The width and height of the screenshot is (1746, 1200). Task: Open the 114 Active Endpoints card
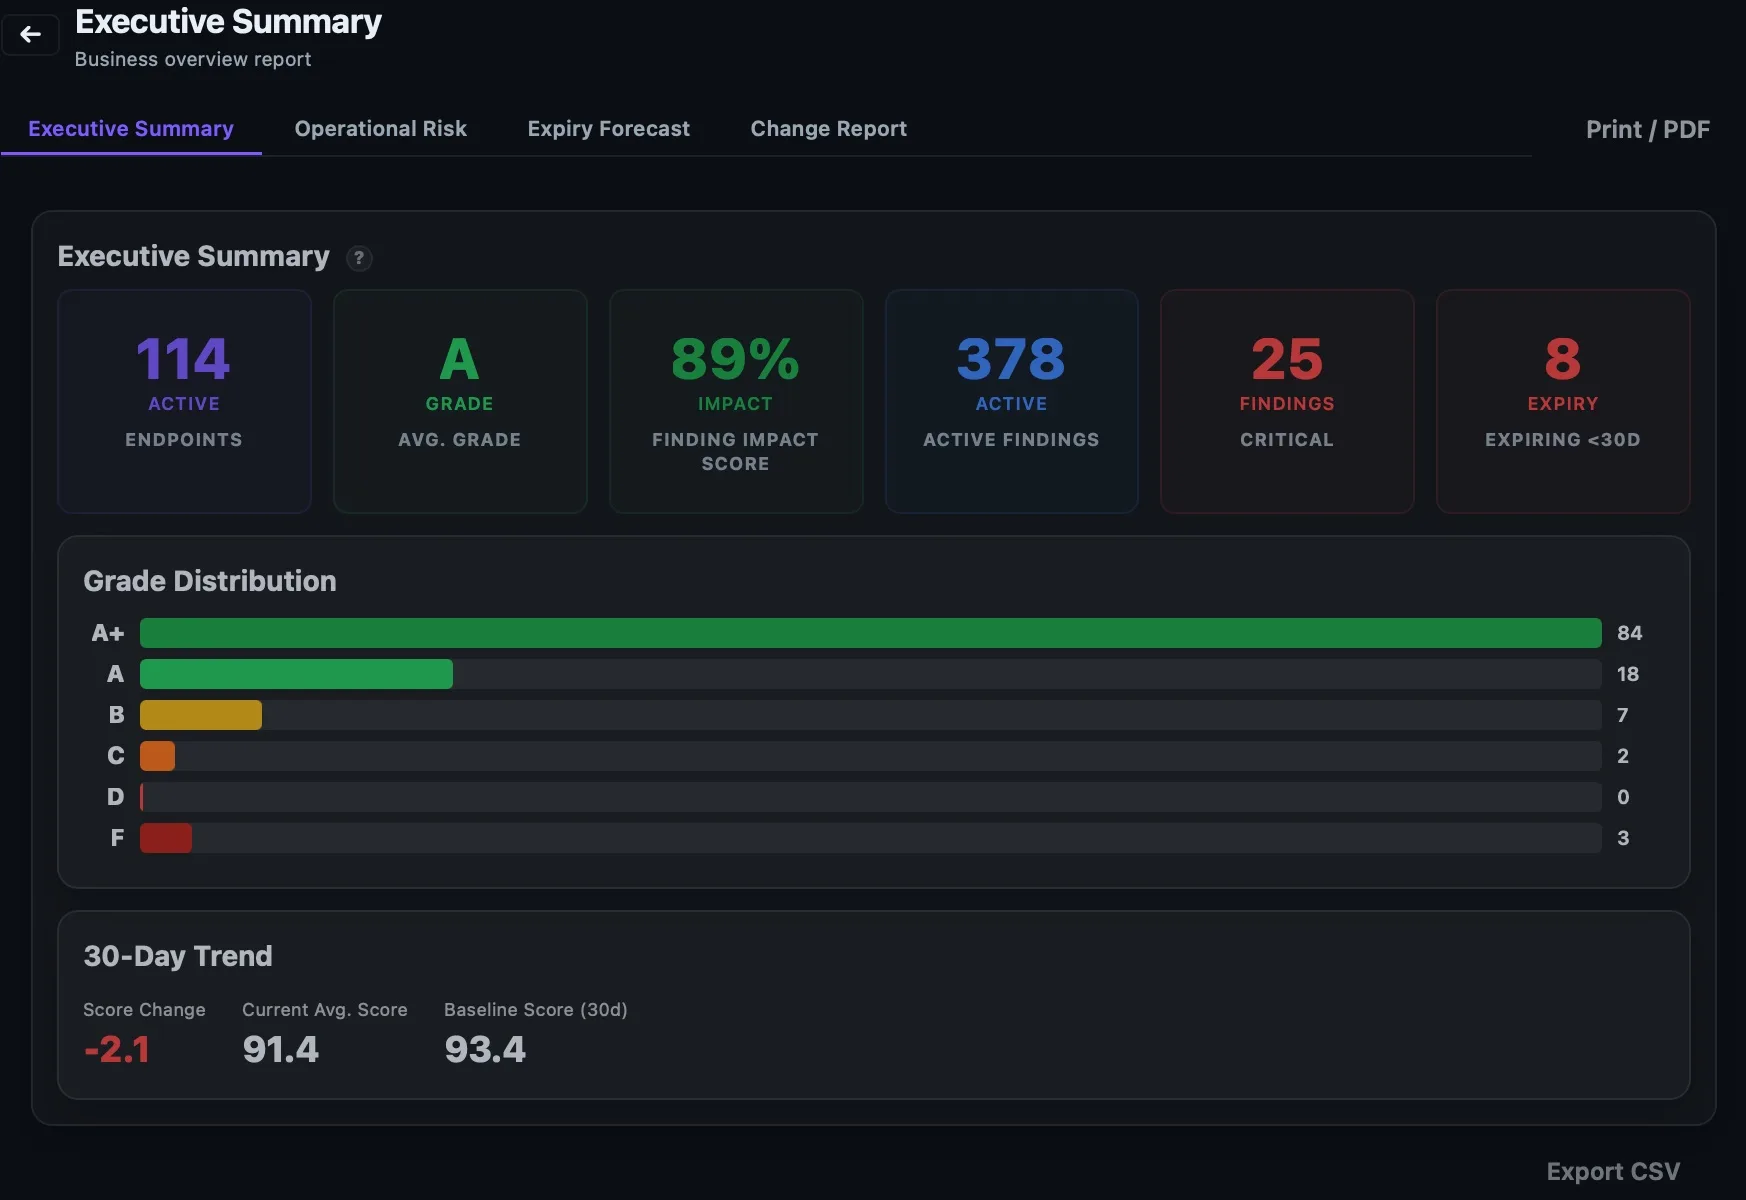point(184,401)
